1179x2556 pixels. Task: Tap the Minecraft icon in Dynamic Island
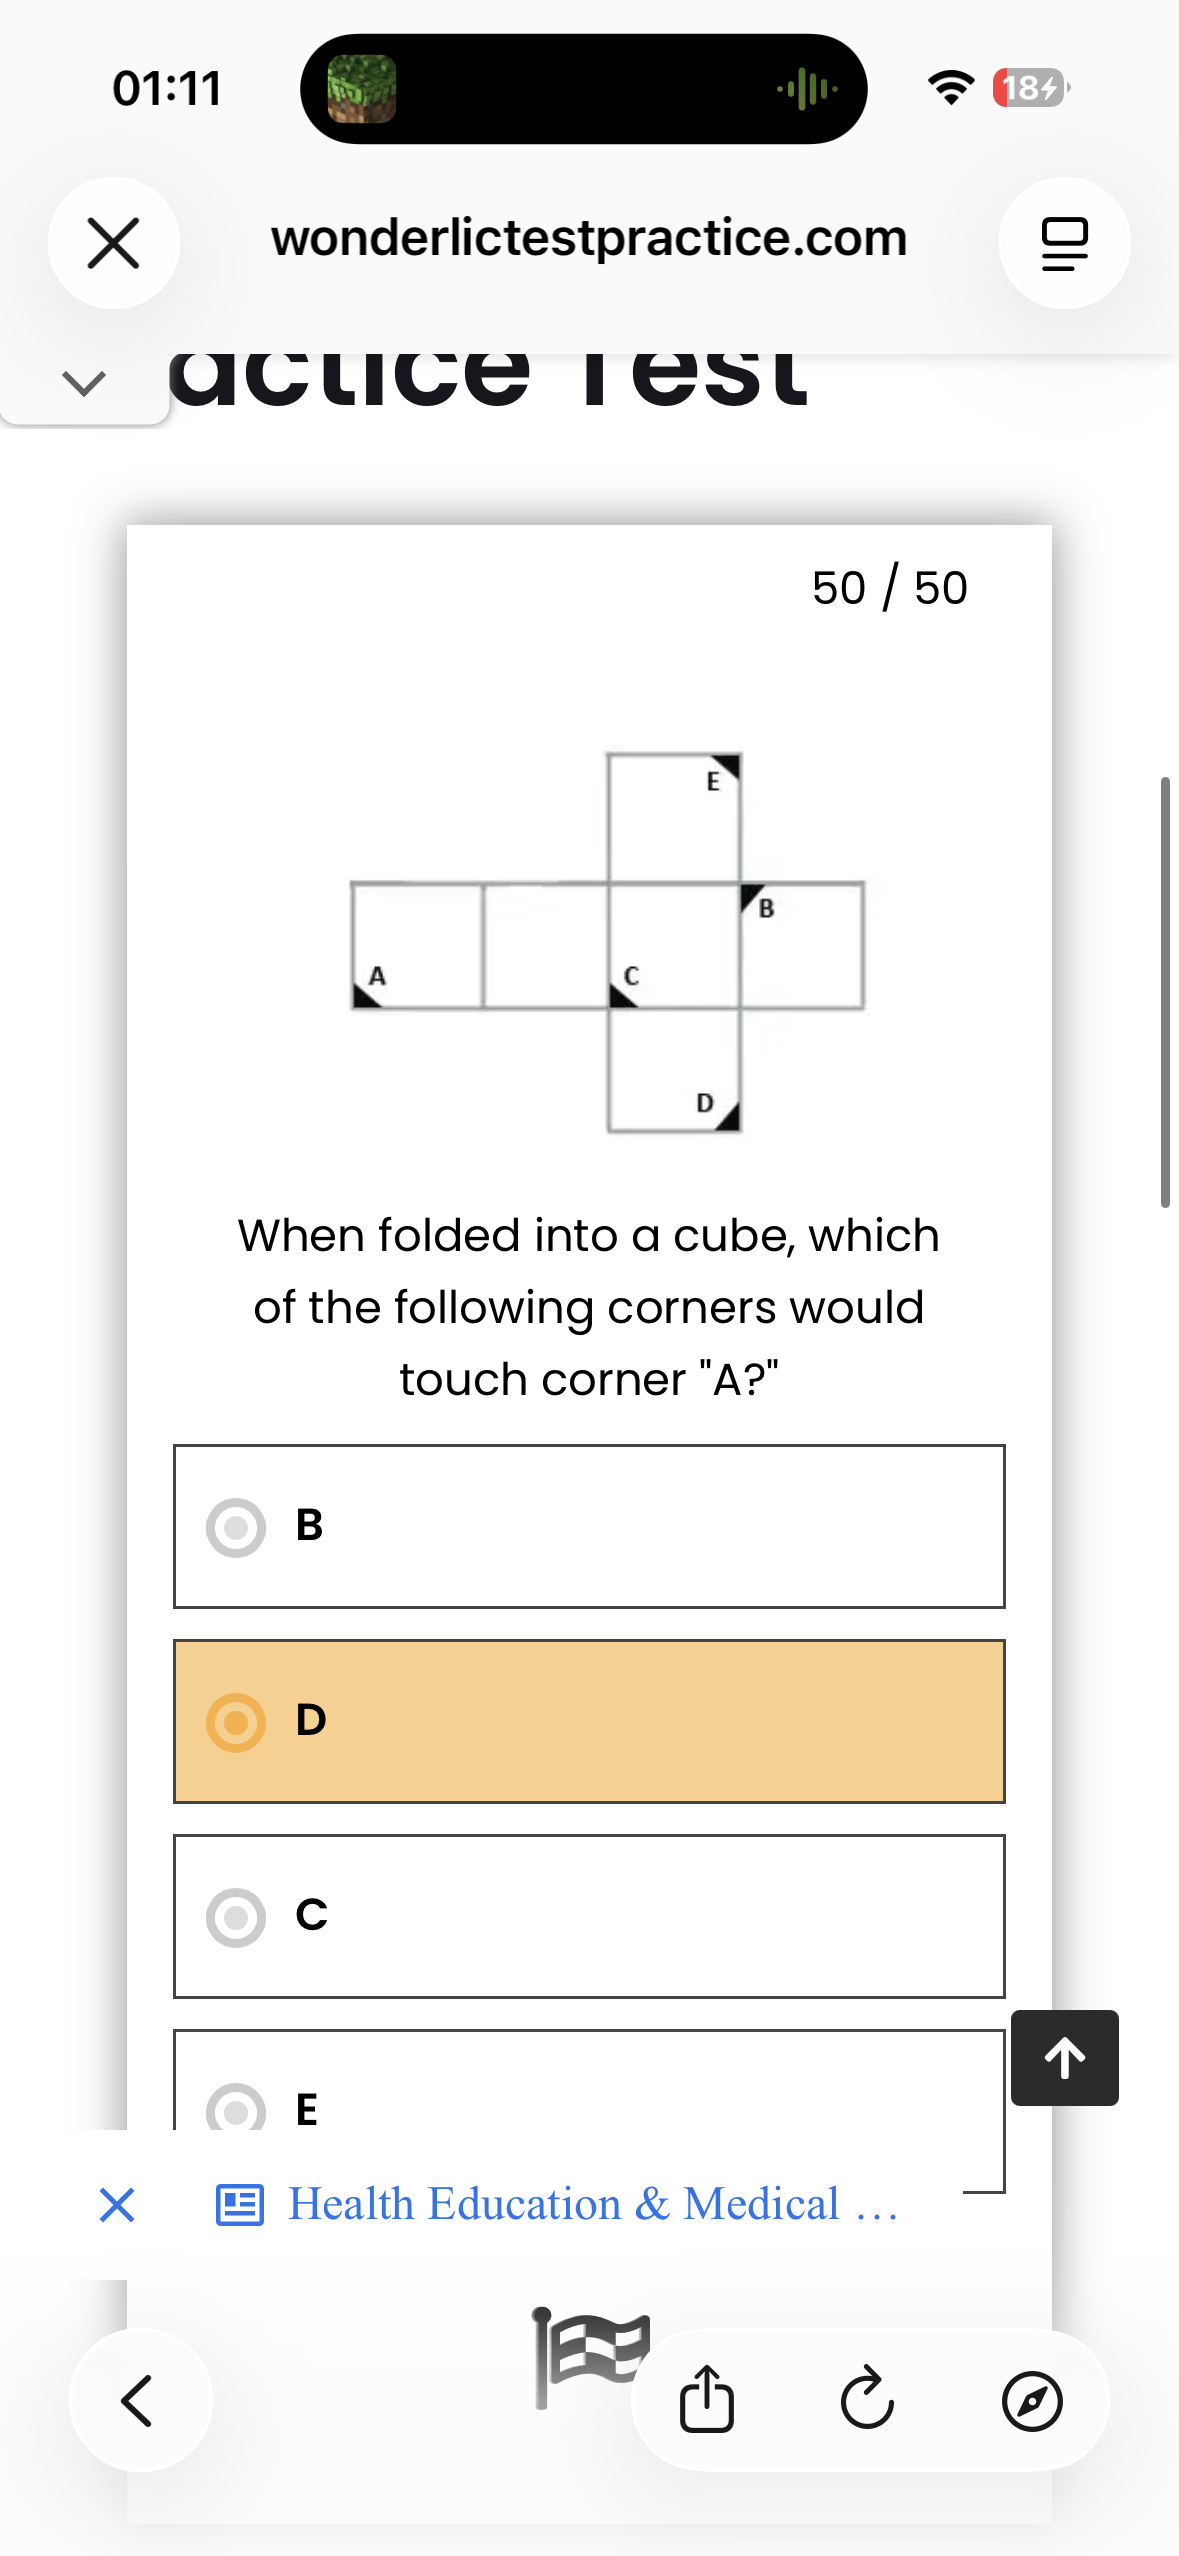pos(362,89)
